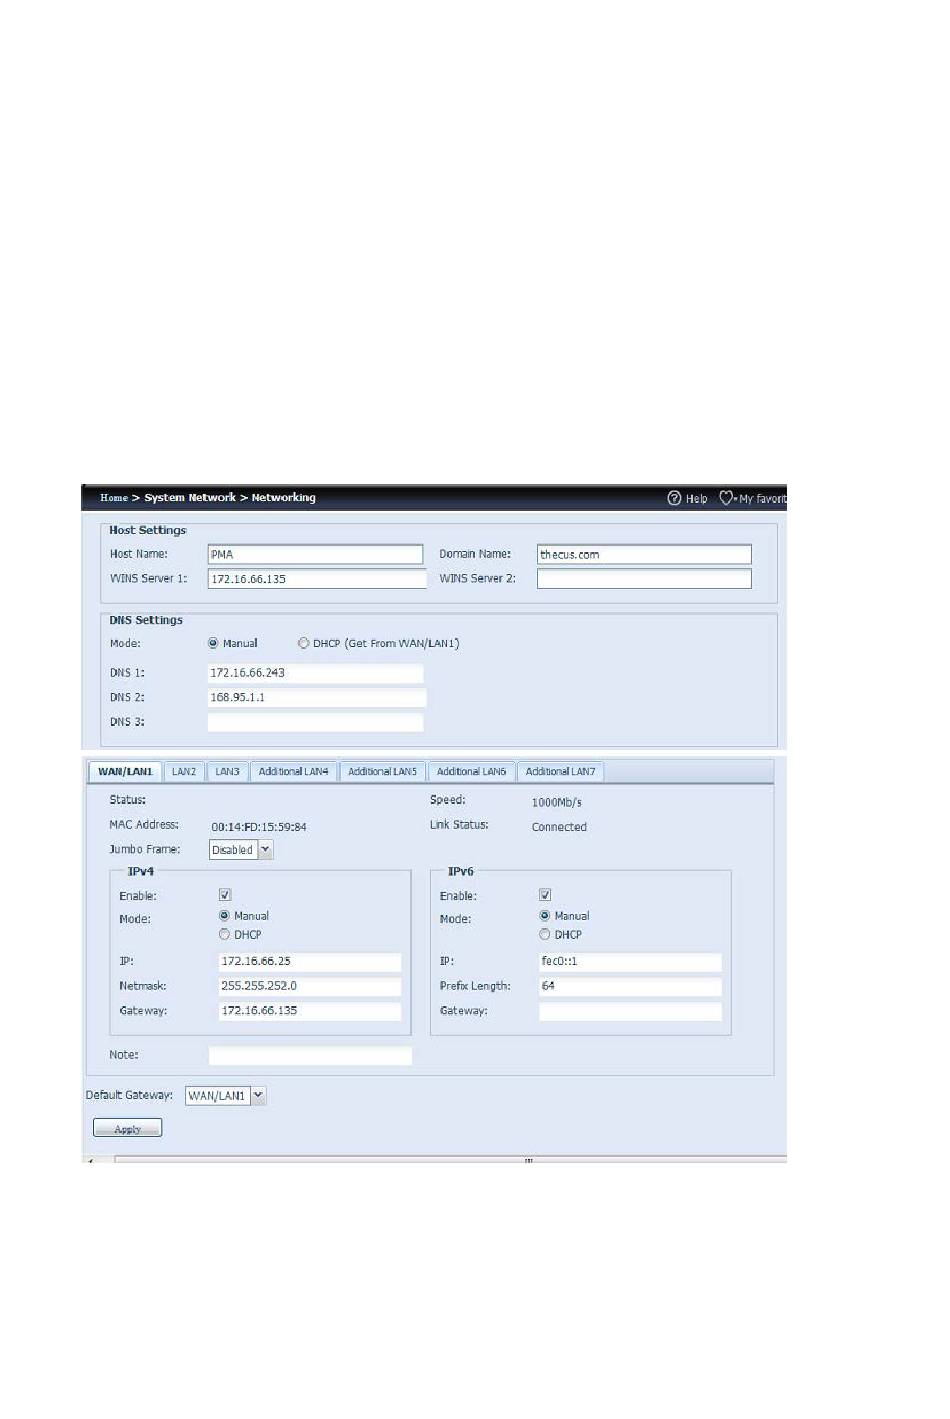Switch to the LAN2 tab
This screenshot has width=950, height=1419.
point(184,772)
